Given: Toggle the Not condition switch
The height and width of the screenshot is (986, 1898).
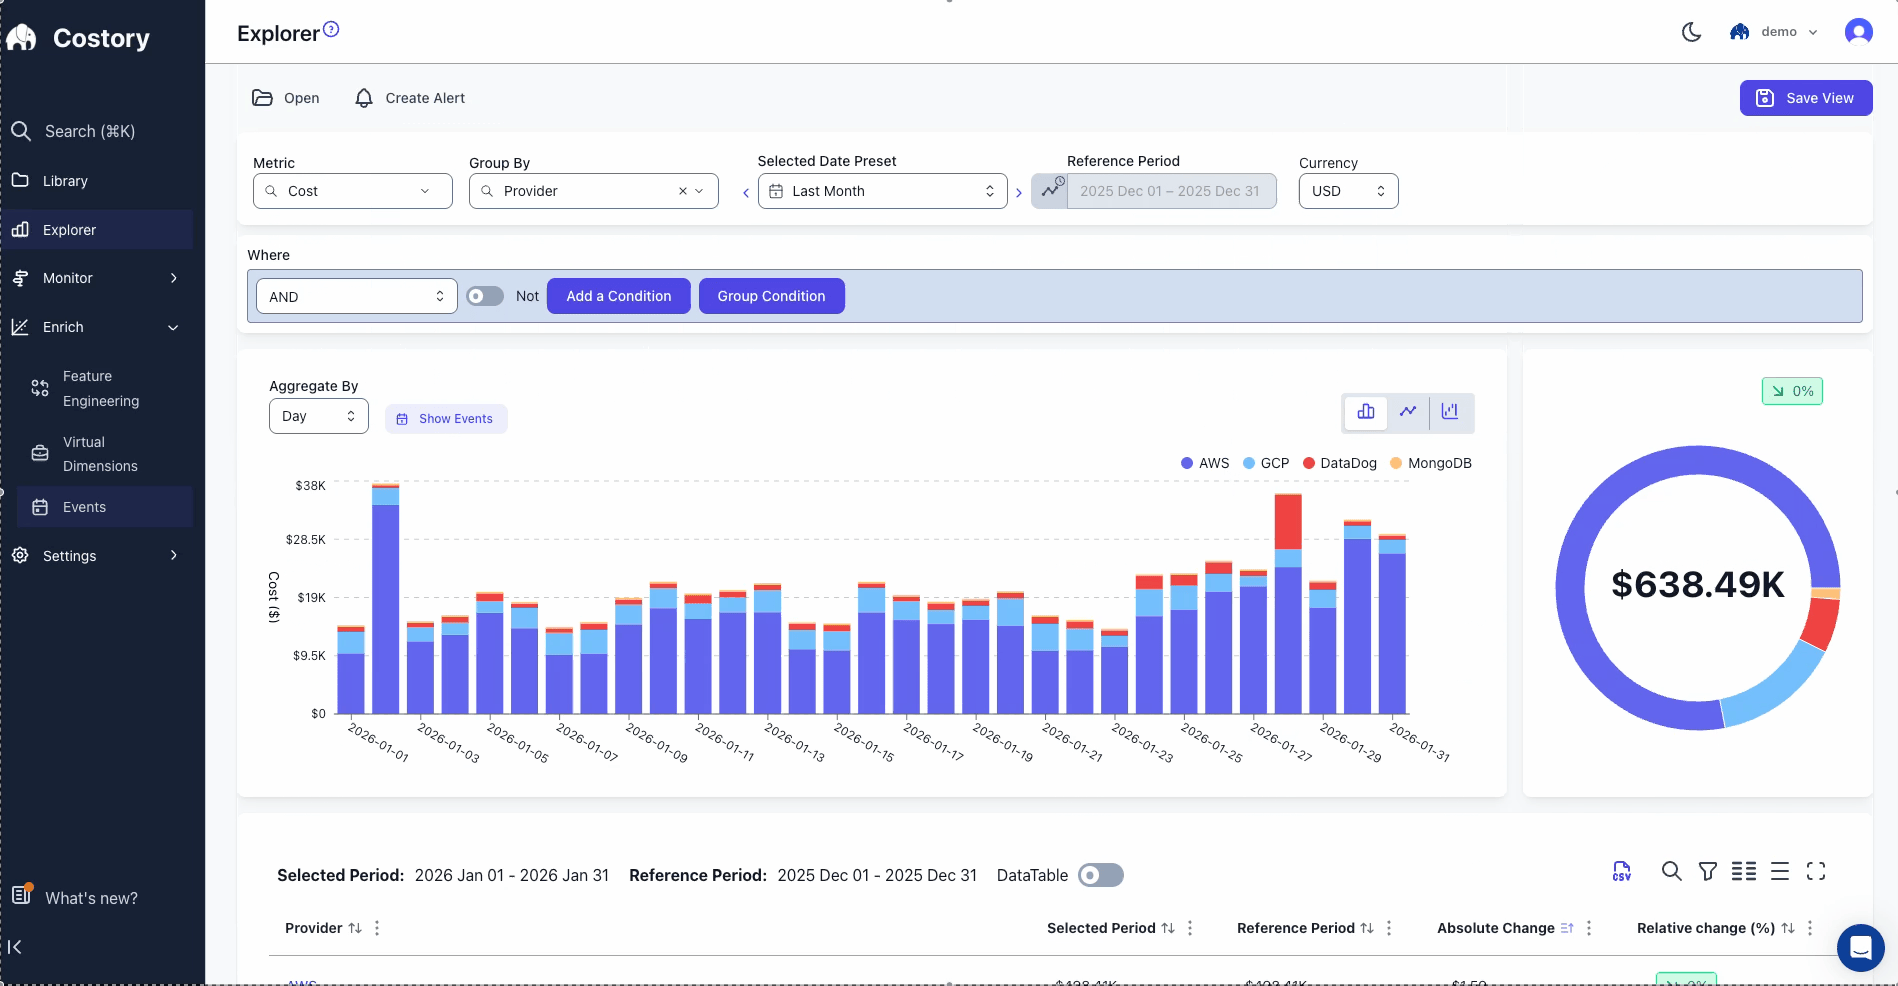Looking at the screenshot, I should 484,296.
